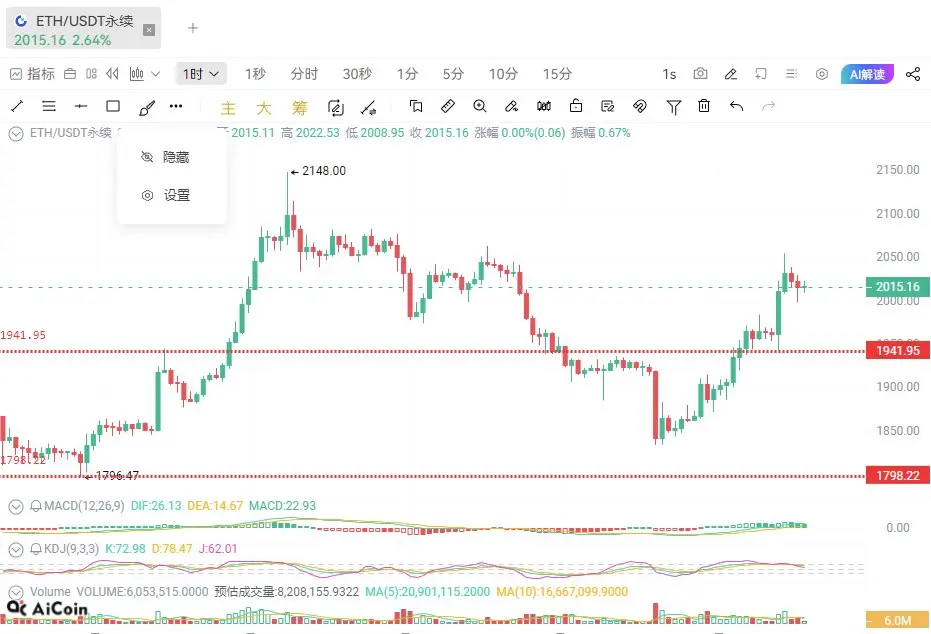Take a chart screenshot with camera icon

coord(701,74)
